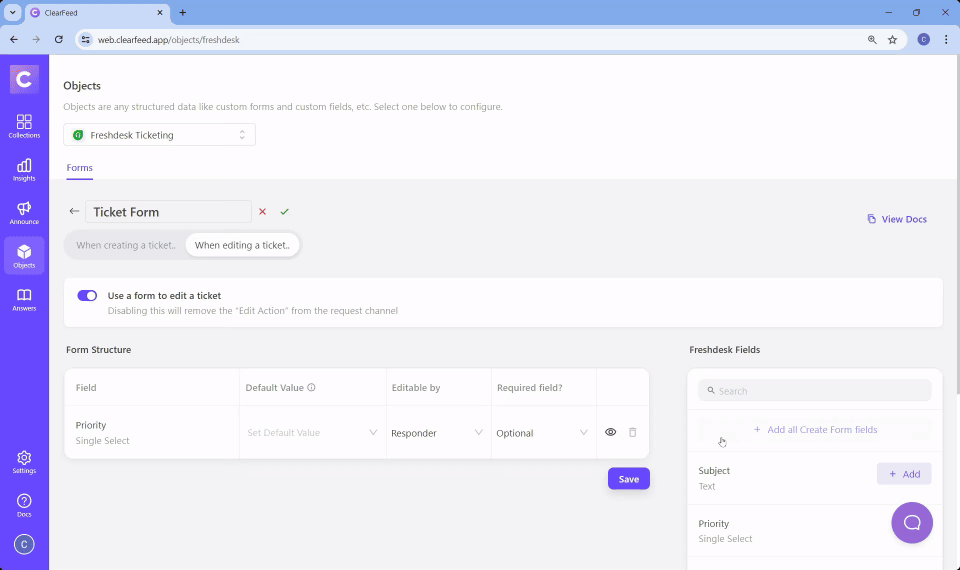Open the Settings gear in sidebar
Viewport: 960px width, 570px height.
tap(24, 462)
